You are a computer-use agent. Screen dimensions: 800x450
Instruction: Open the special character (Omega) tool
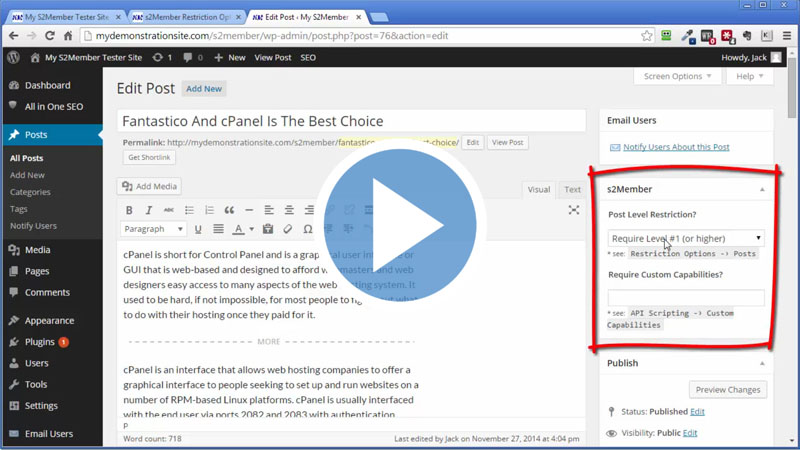point(307,229)
